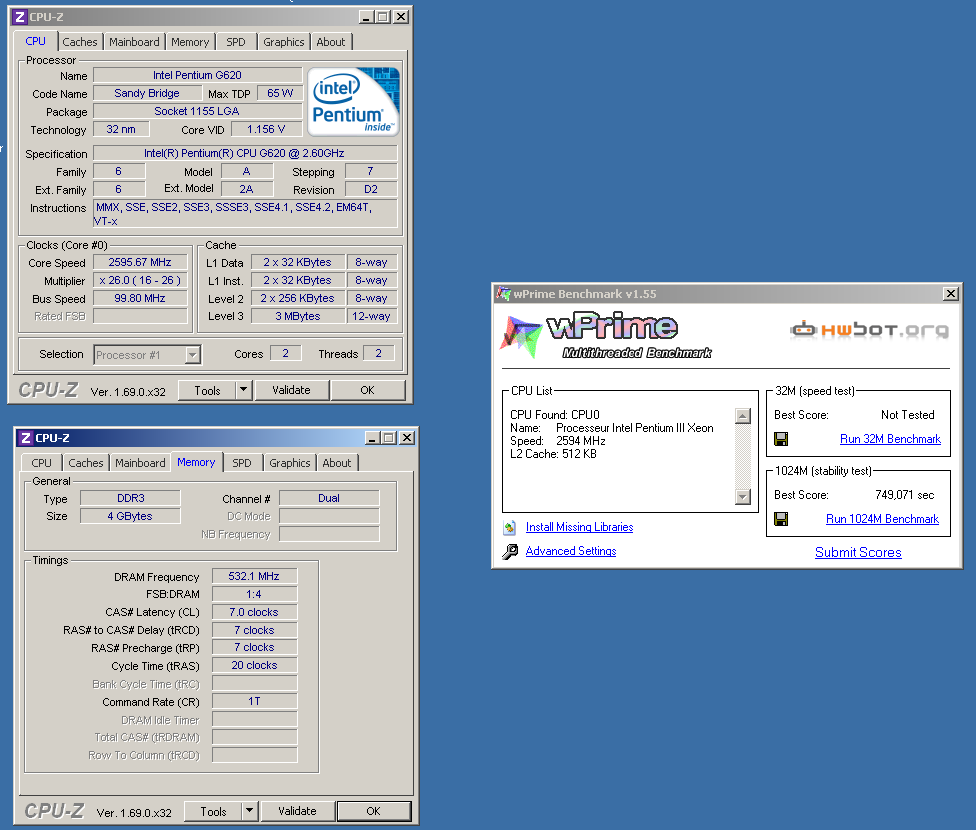Click the floppy save icon under 32M speed test
Image resolution: width=976 pixels, height=830 pixels.
781,439
